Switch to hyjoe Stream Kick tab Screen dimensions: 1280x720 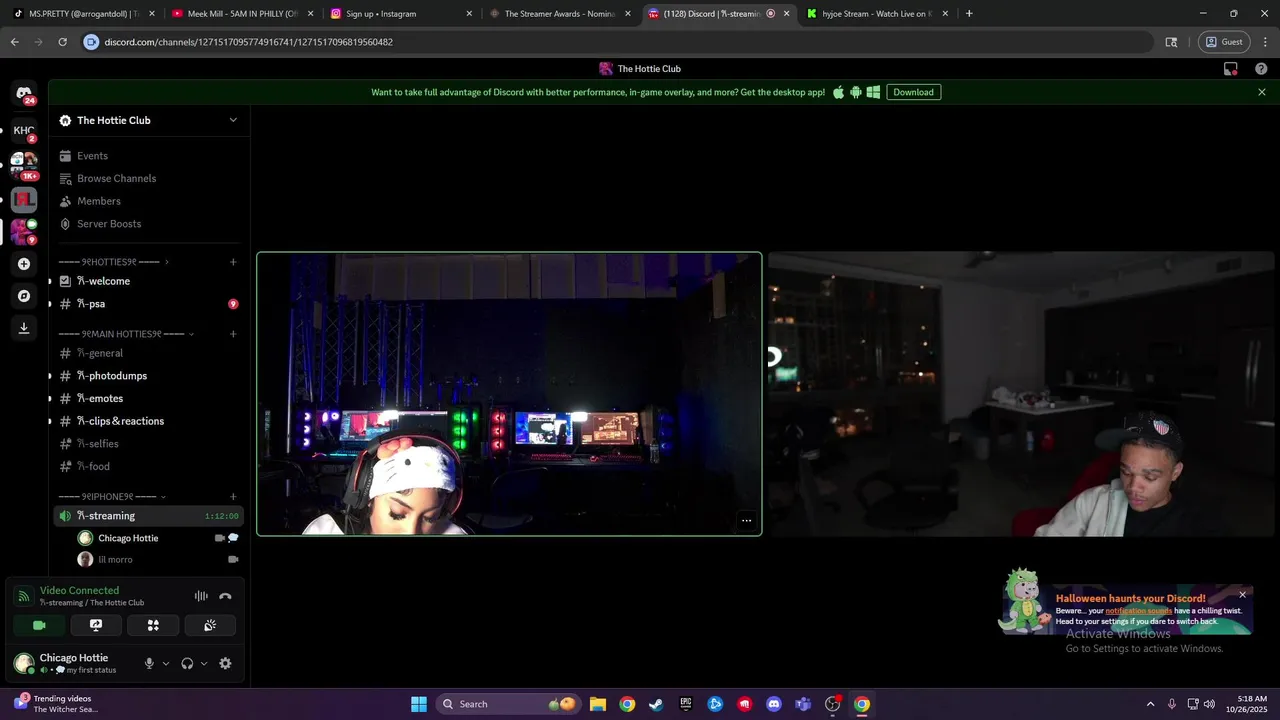pos(877,14)
